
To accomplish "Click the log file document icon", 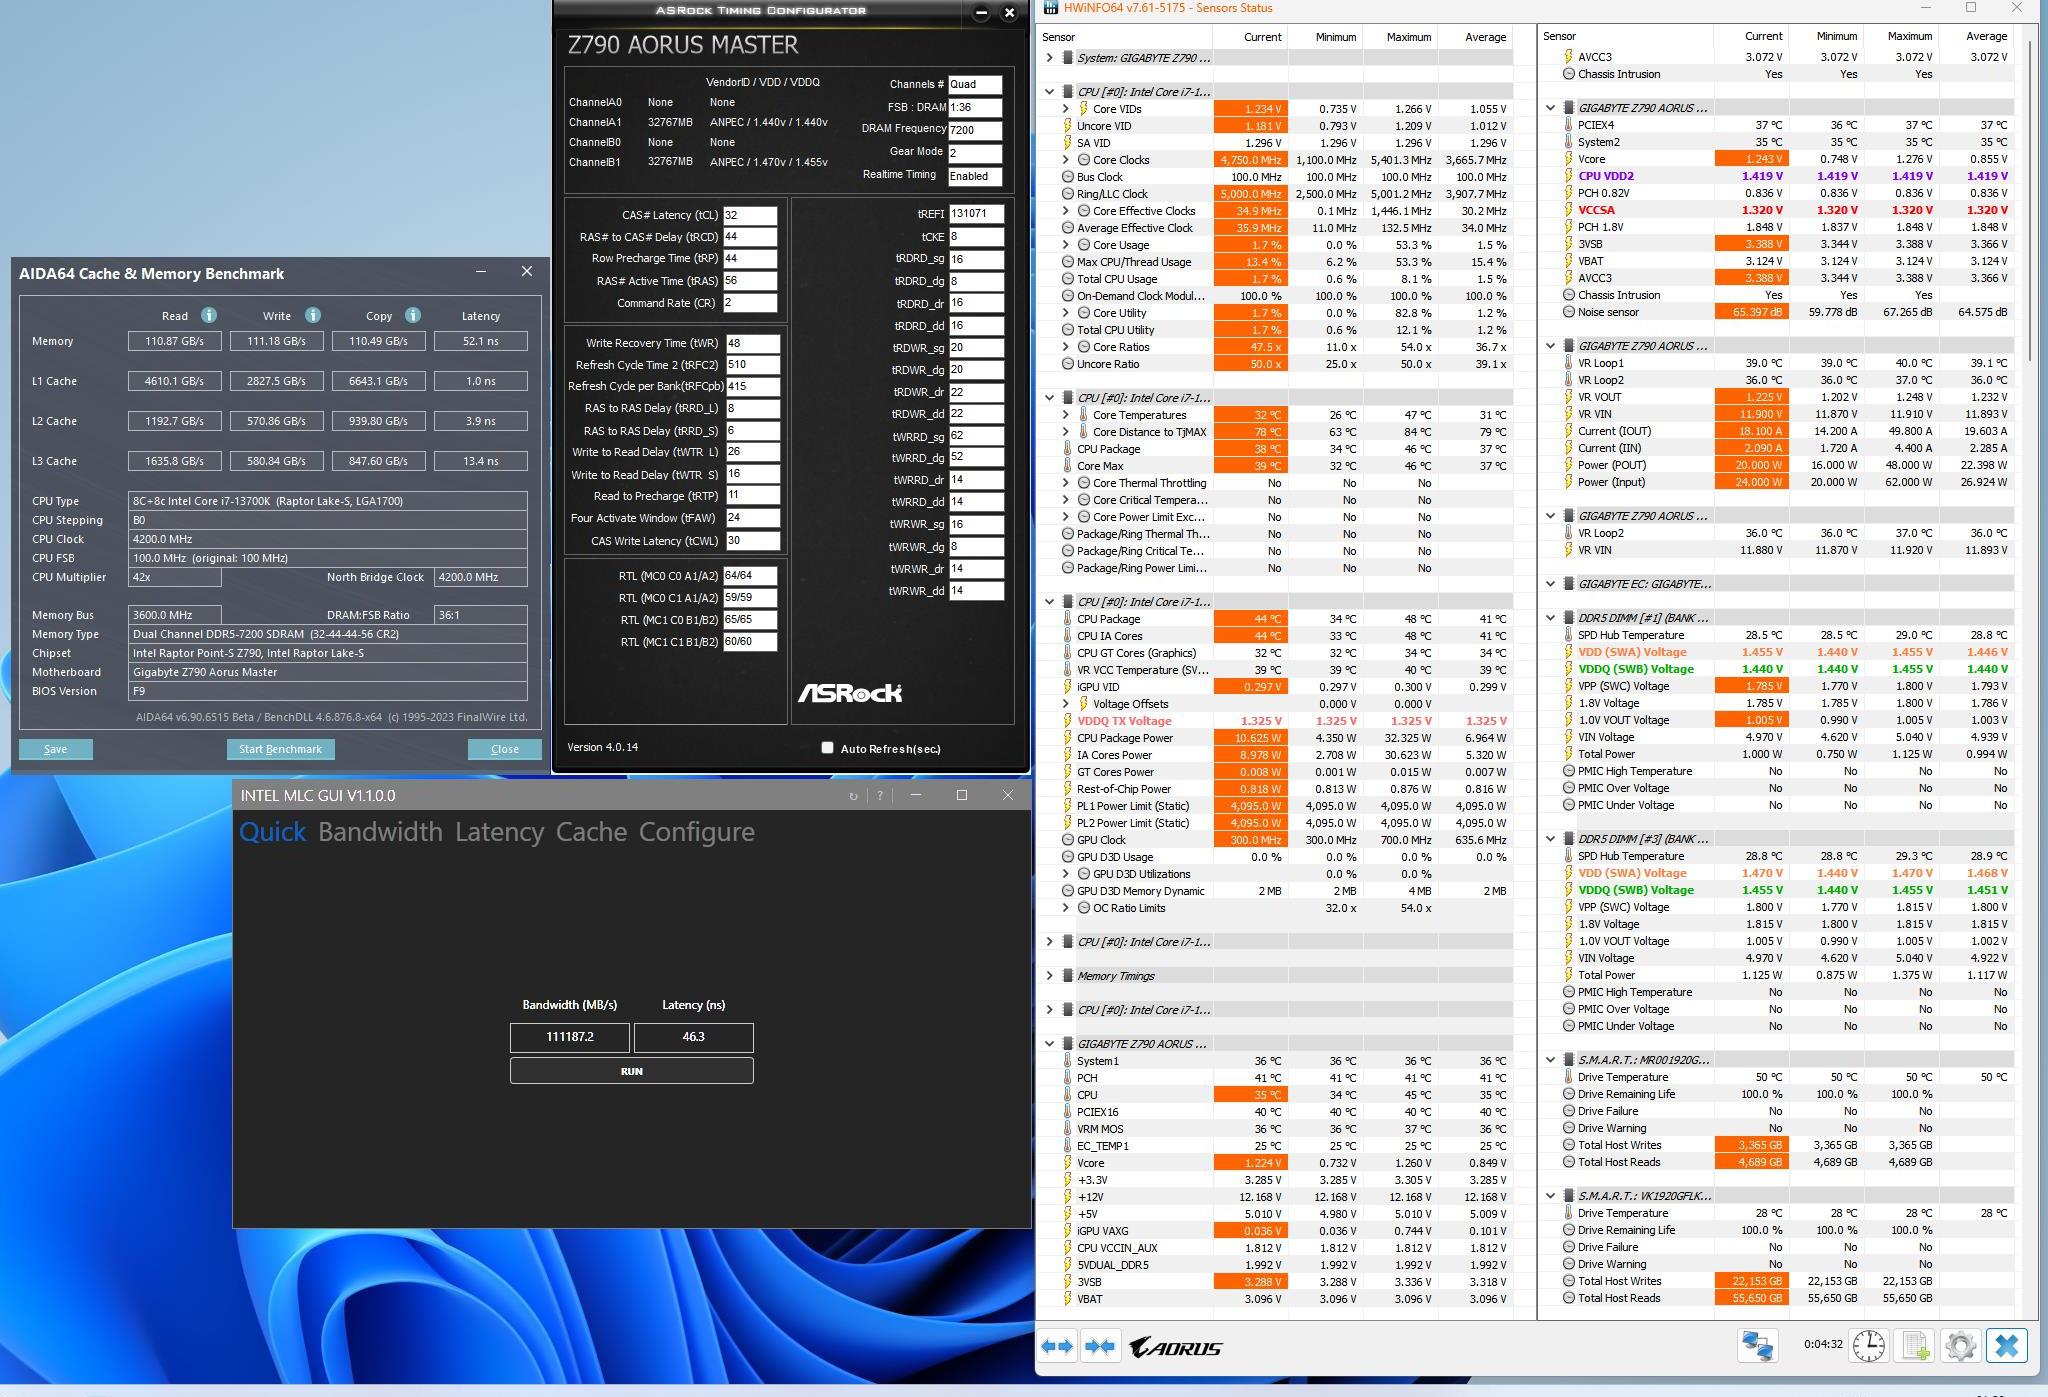I will click(x=1914, y=1345).
